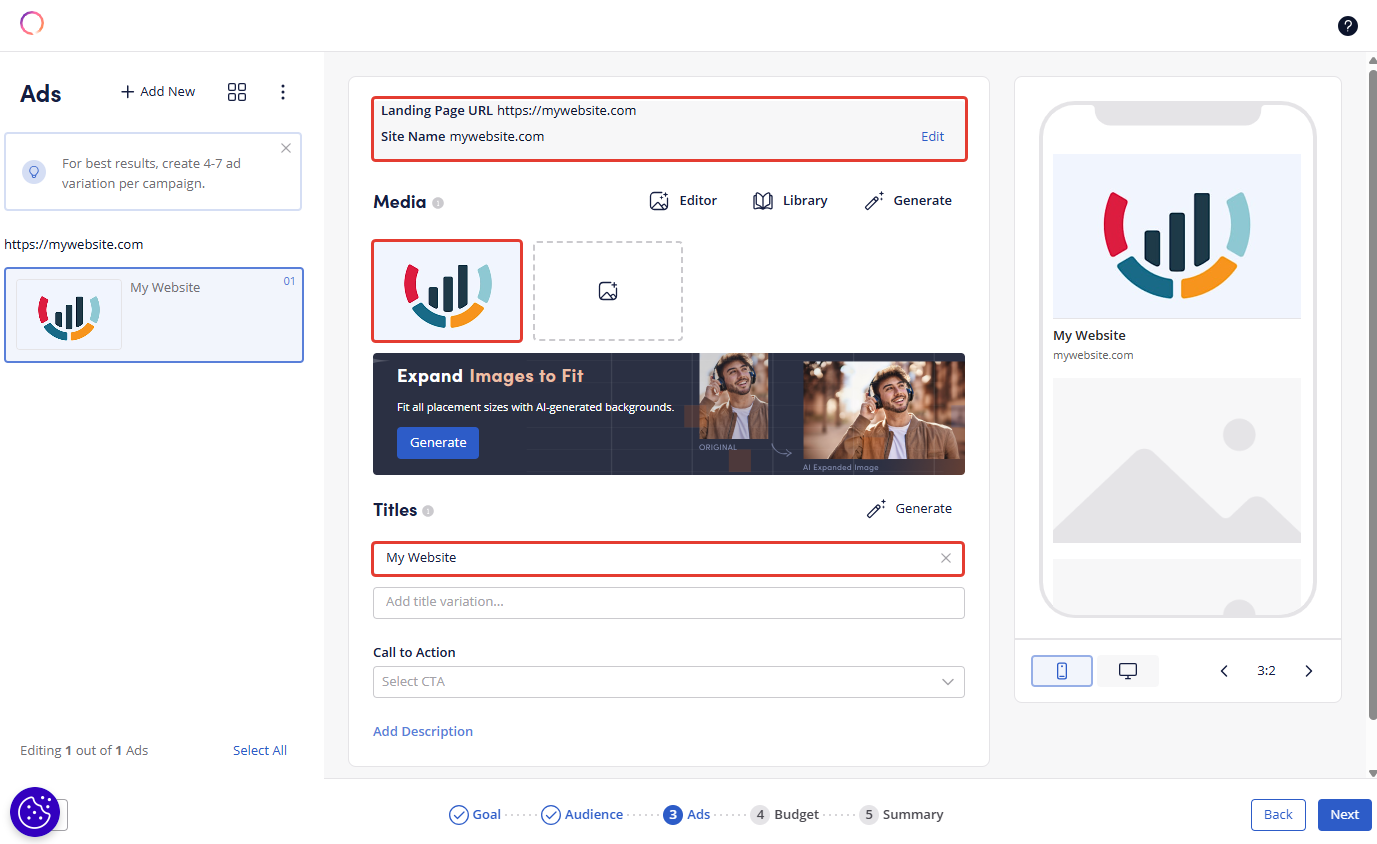This screenshot has width=1377, height=844.
Task: Show previous preview aspect ratio
Action: click(1224, 671)
